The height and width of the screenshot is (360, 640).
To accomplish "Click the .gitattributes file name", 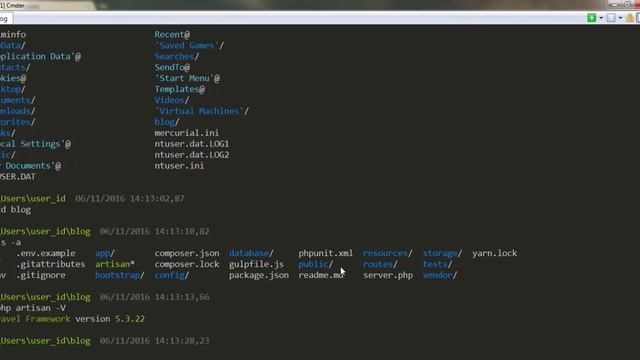I will pyautogui.click(x=51, y=264).
